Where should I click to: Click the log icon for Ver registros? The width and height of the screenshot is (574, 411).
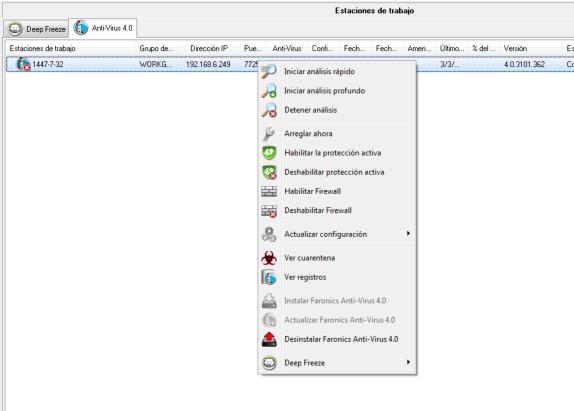tap(269, 277)
